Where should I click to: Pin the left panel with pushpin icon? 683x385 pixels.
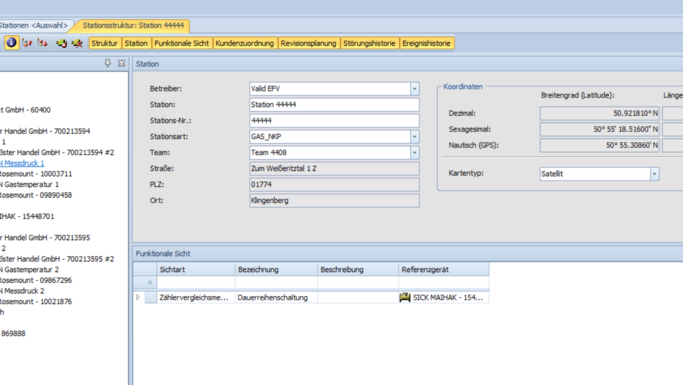click(108, 63)
